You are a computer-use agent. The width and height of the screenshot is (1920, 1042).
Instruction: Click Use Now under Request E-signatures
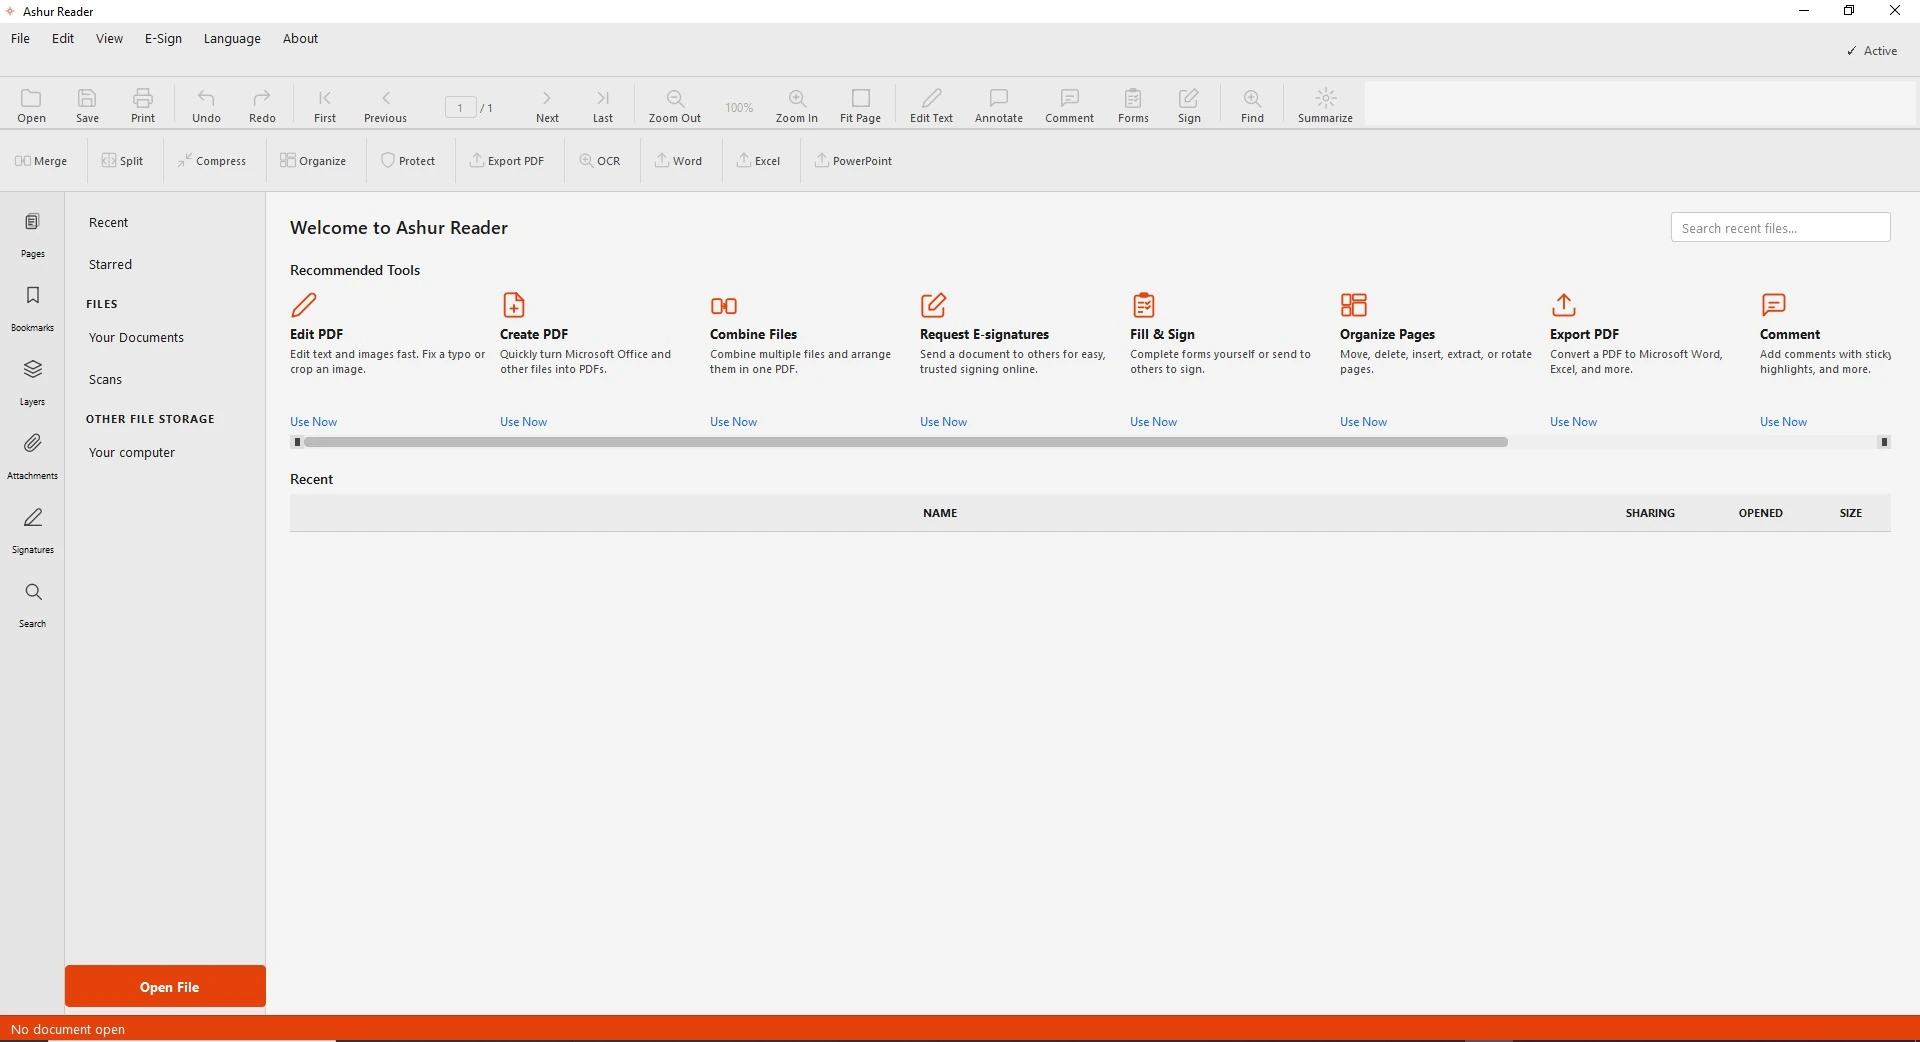point(944,422)
